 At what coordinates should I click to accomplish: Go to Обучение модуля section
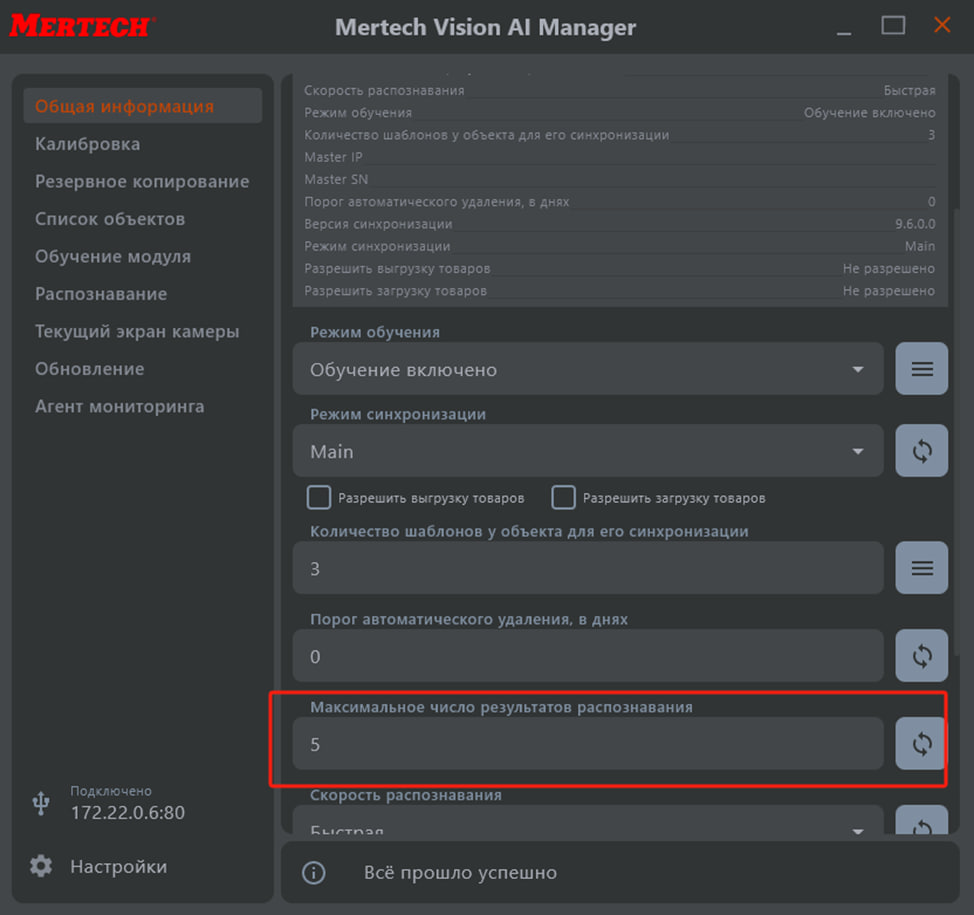pyautogui.click(x=113, y=256)
